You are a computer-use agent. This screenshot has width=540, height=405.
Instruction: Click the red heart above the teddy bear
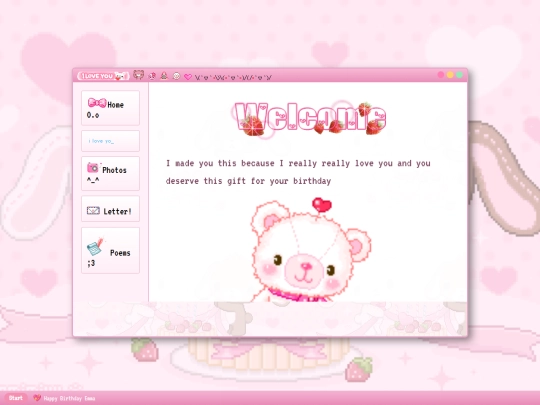(322, 205)
